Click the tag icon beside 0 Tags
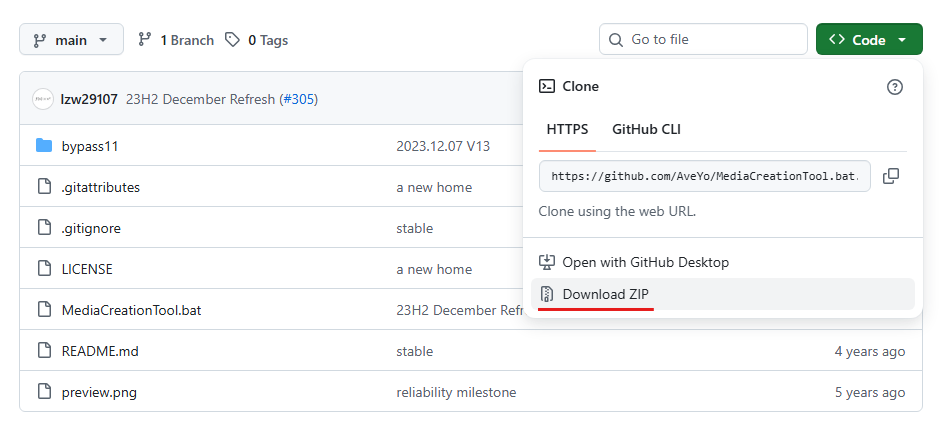The width and height of the screenshot is (942, 425). pos(232,40)
